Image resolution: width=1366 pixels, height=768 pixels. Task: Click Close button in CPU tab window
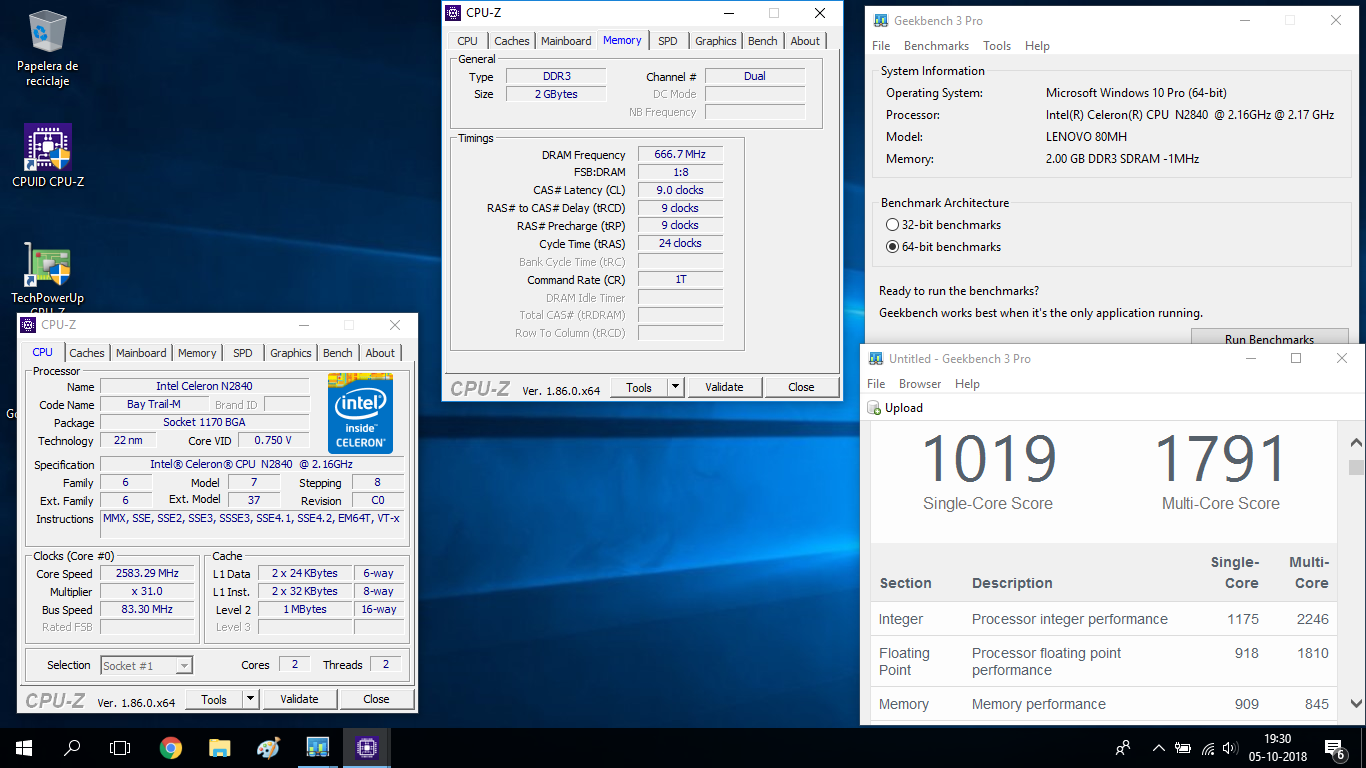click(x=376, y=699)
